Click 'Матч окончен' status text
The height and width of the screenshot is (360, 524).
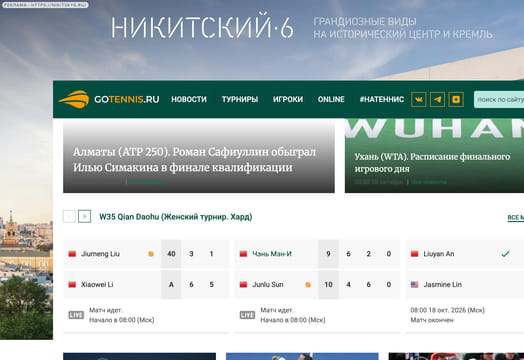click(x=432, y=320)
